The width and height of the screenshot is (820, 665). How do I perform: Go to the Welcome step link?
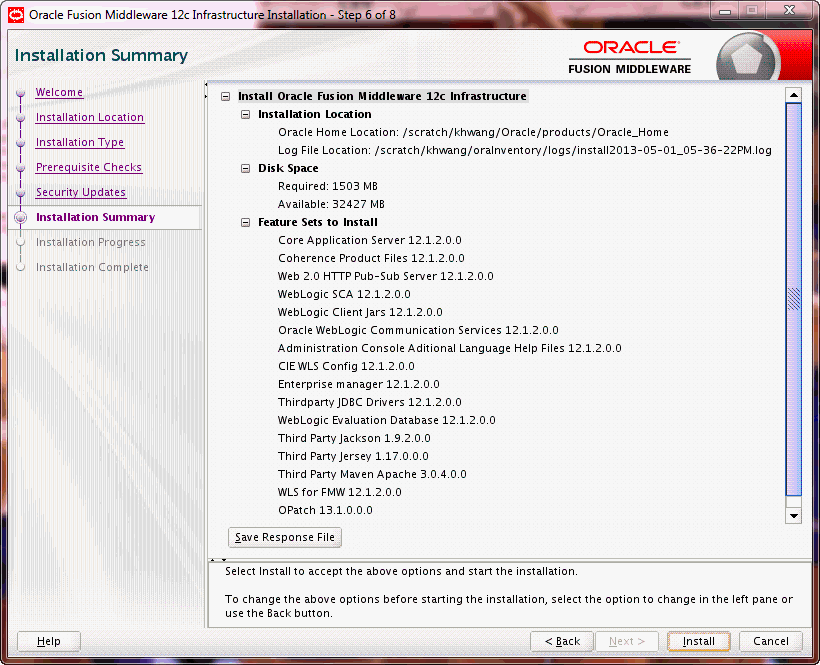(59, 92)
